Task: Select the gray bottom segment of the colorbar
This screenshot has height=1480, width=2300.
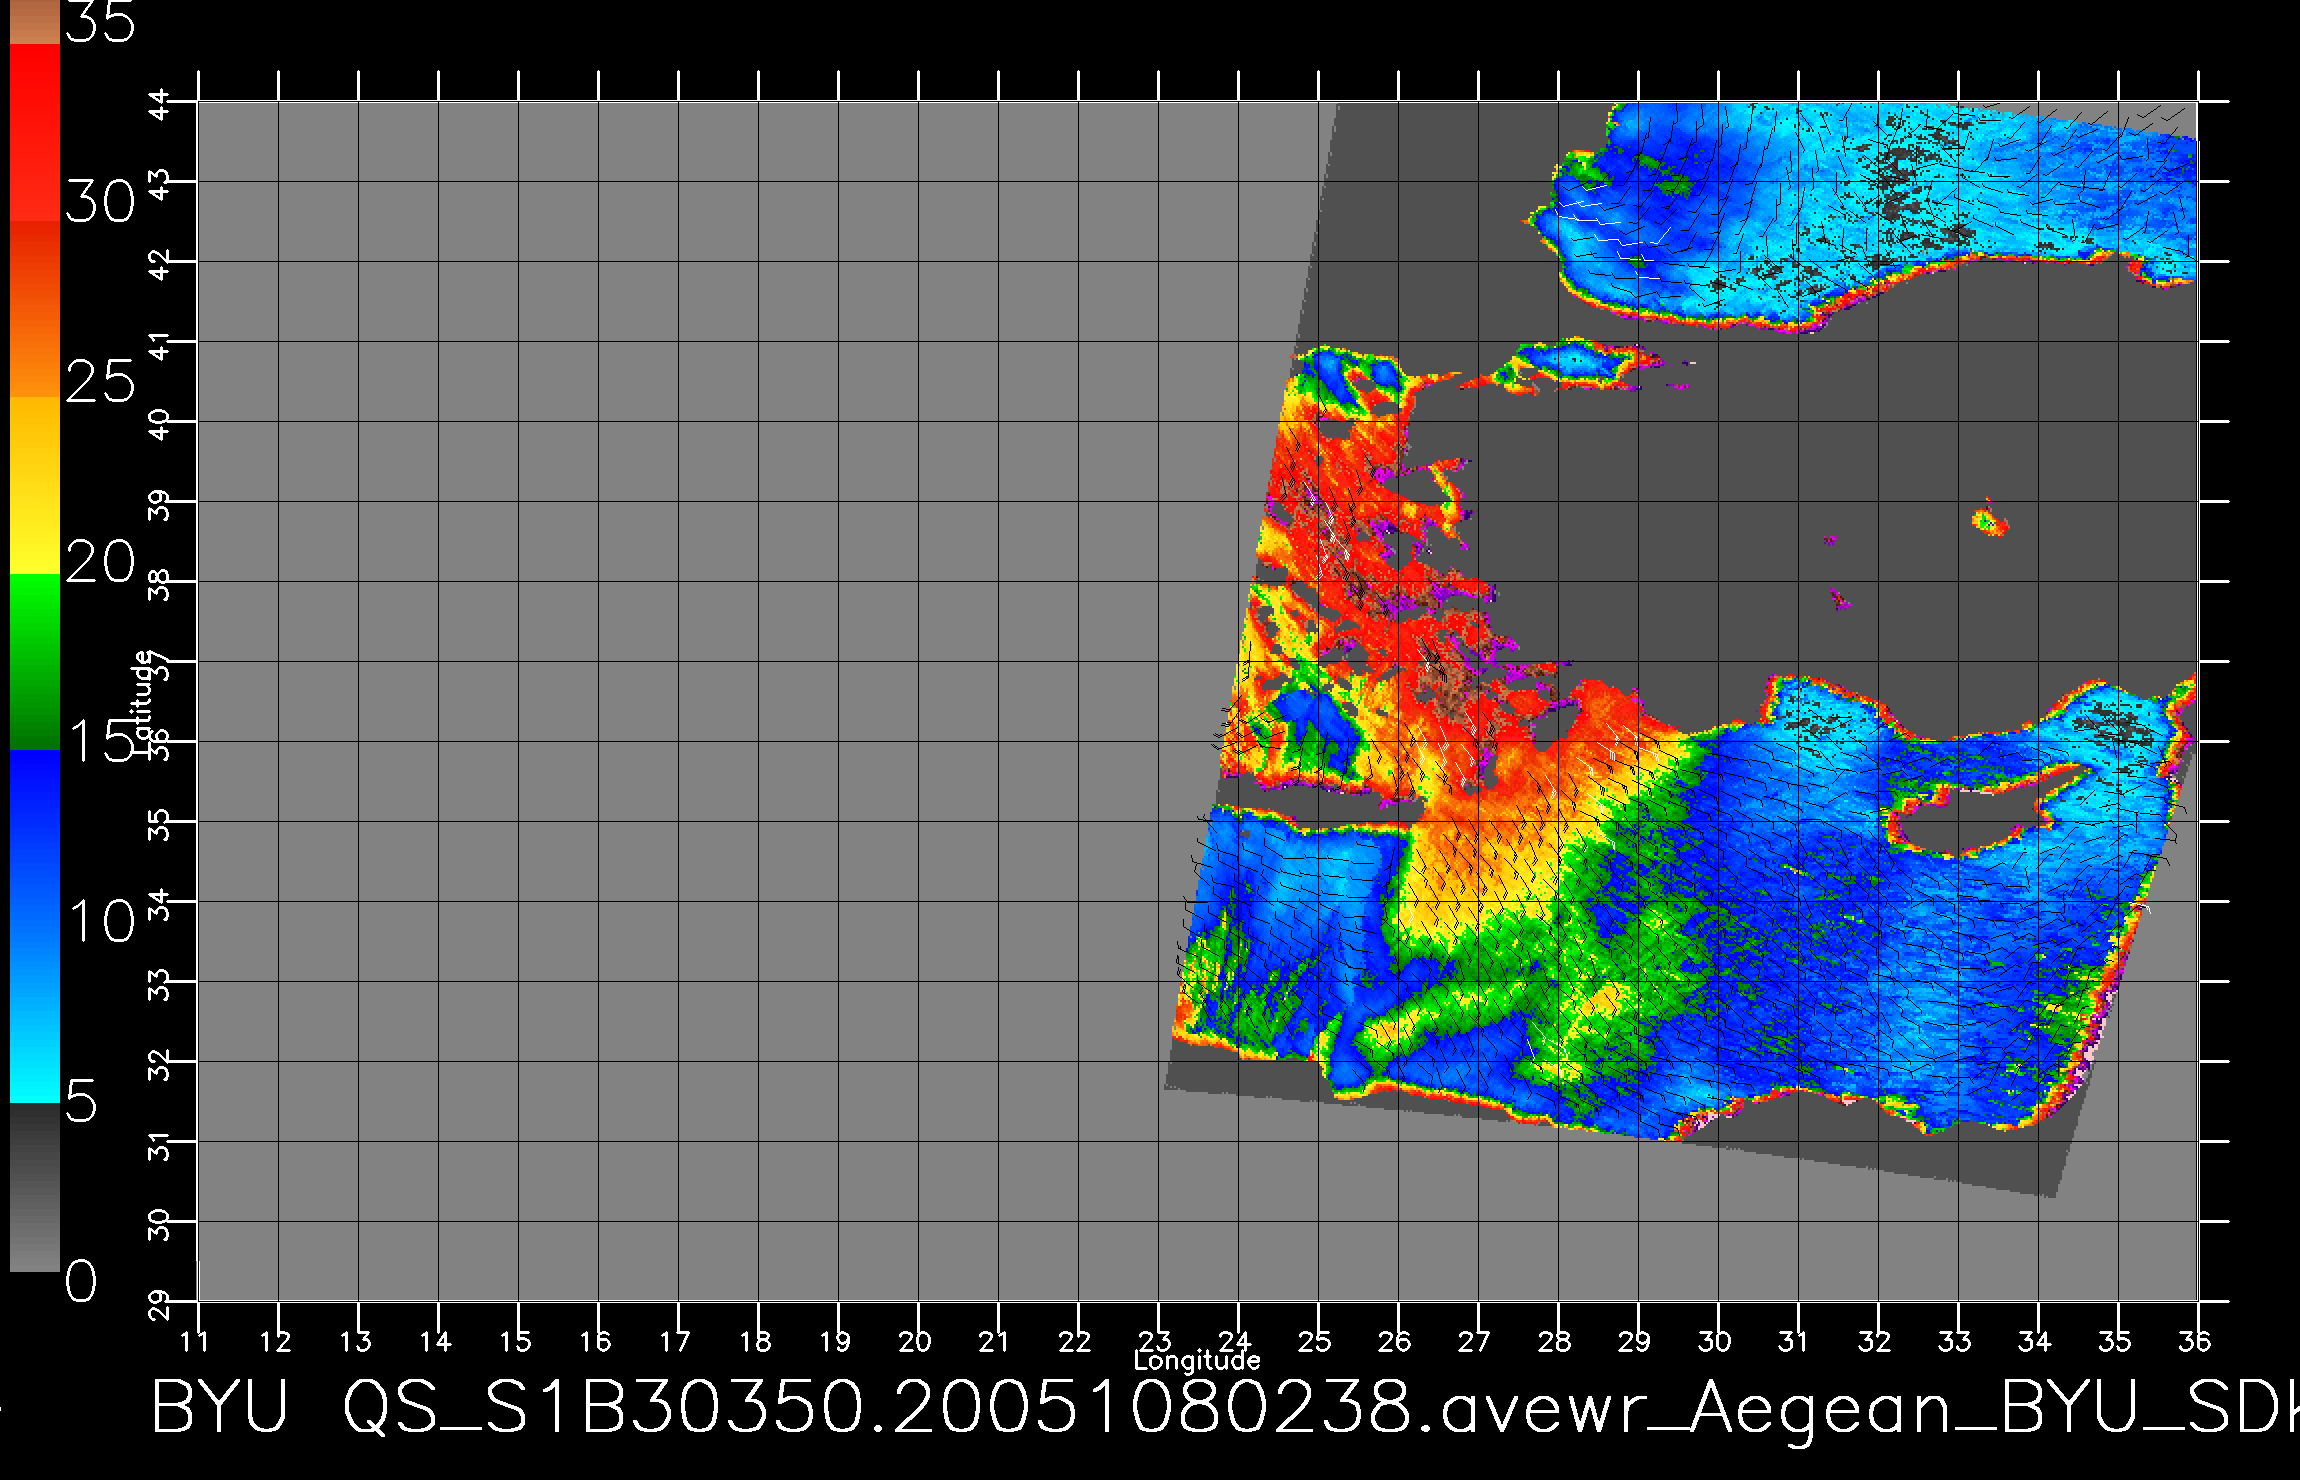Action: [x=35, y=1187]
